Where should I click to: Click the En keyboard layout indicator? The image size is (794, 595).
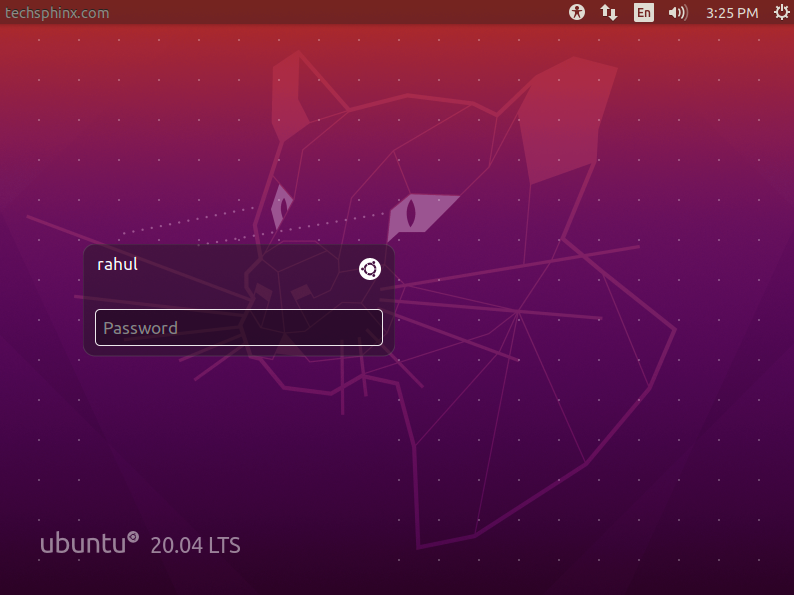click(644, 12)
